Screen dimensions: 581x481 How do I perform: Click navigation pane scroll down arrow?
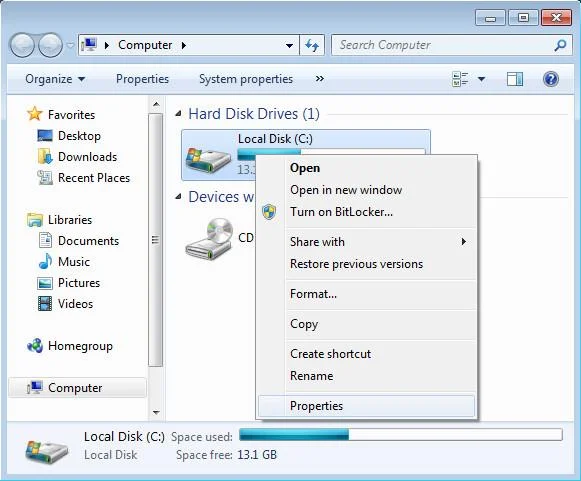(156, 412)
